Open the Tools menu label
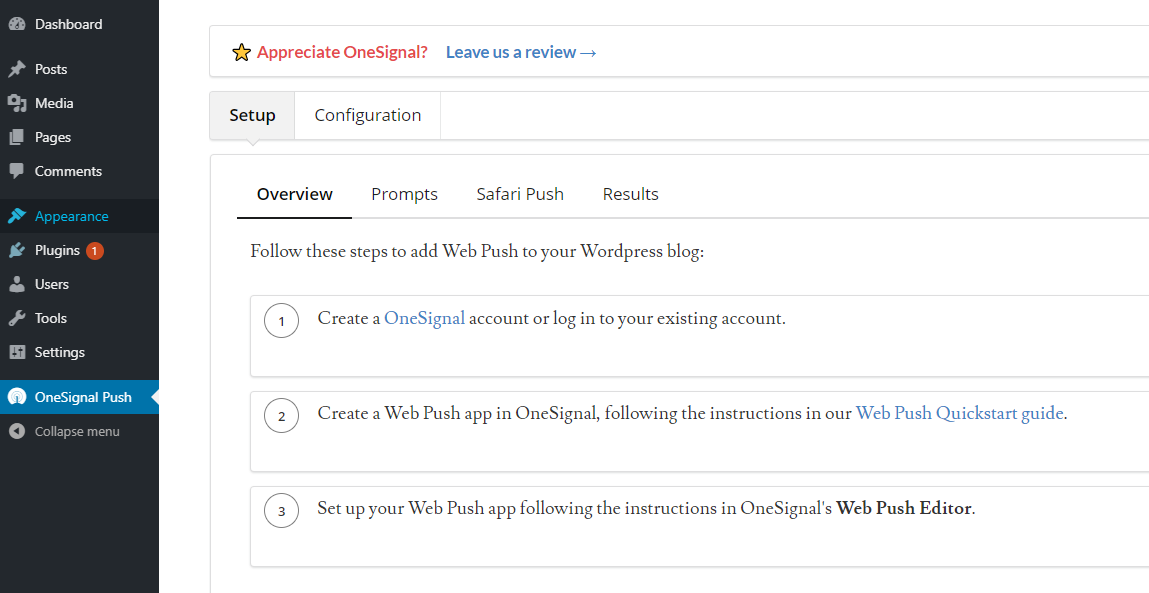The image size is (1149, 593). [x=51, y=318]
